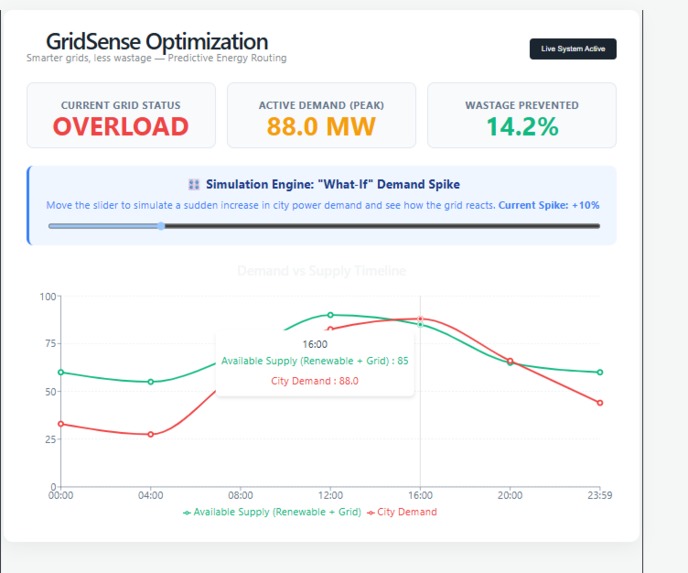
Task: Click City Demand : 88.0 in tooltip
Action: pos(315,381)
